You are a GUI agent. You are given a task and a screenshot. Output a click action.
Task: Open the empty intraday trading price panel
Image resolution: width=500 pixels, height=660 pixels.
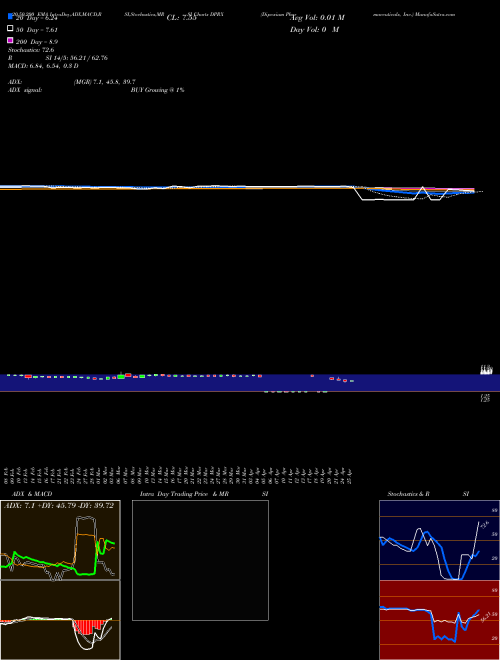pos(200,560)
